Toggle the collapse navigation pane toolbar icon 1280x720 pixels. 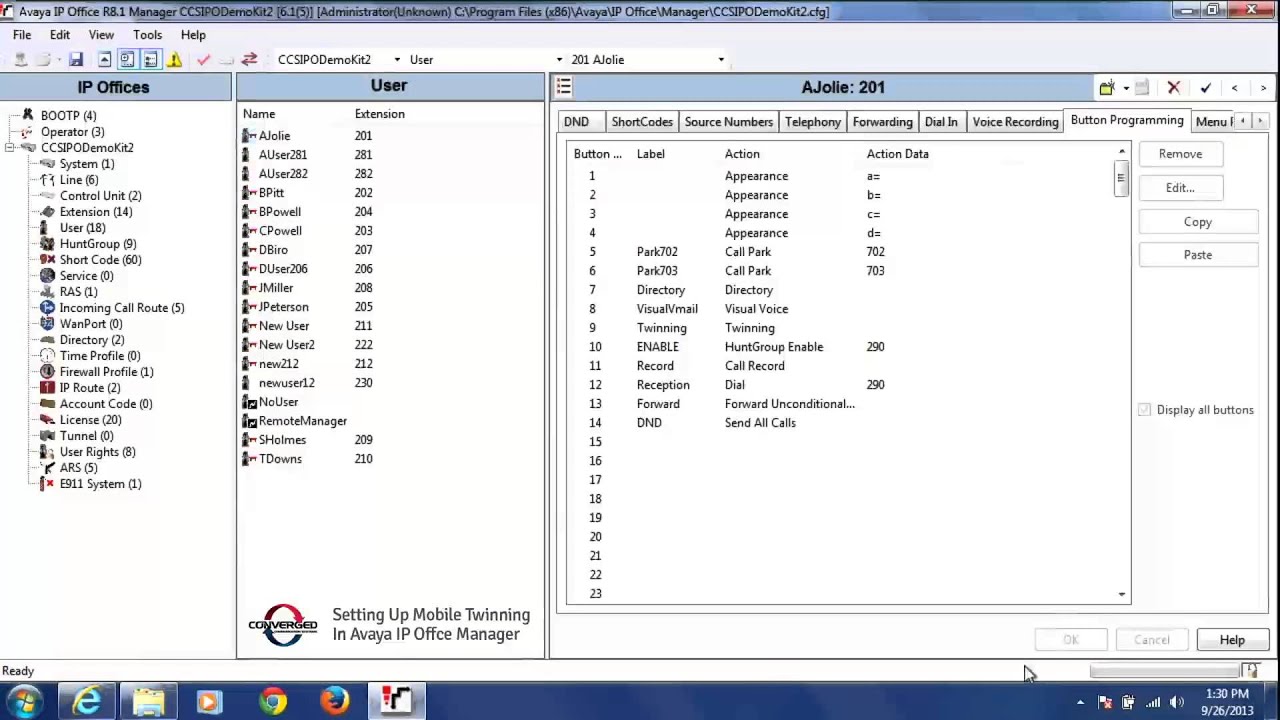click(104, 60)
